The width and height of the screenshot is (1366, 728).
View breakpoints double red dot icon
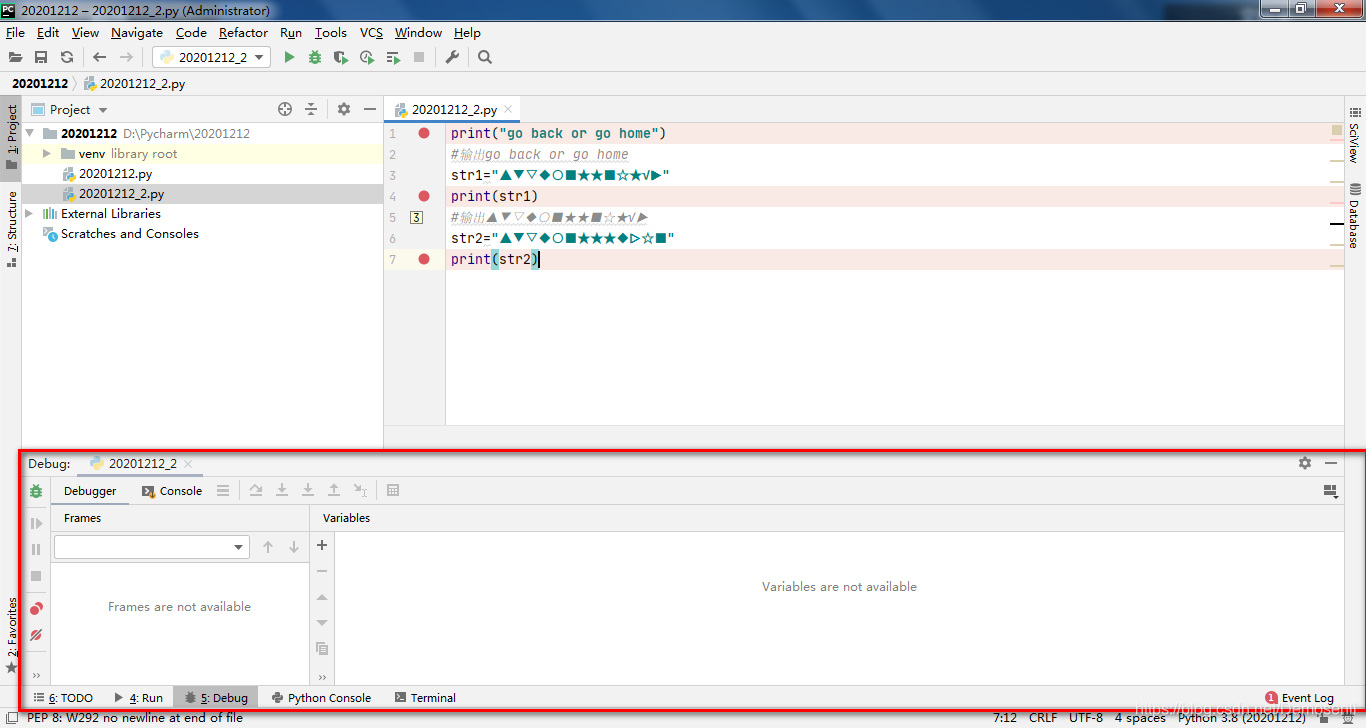[36, 608]
